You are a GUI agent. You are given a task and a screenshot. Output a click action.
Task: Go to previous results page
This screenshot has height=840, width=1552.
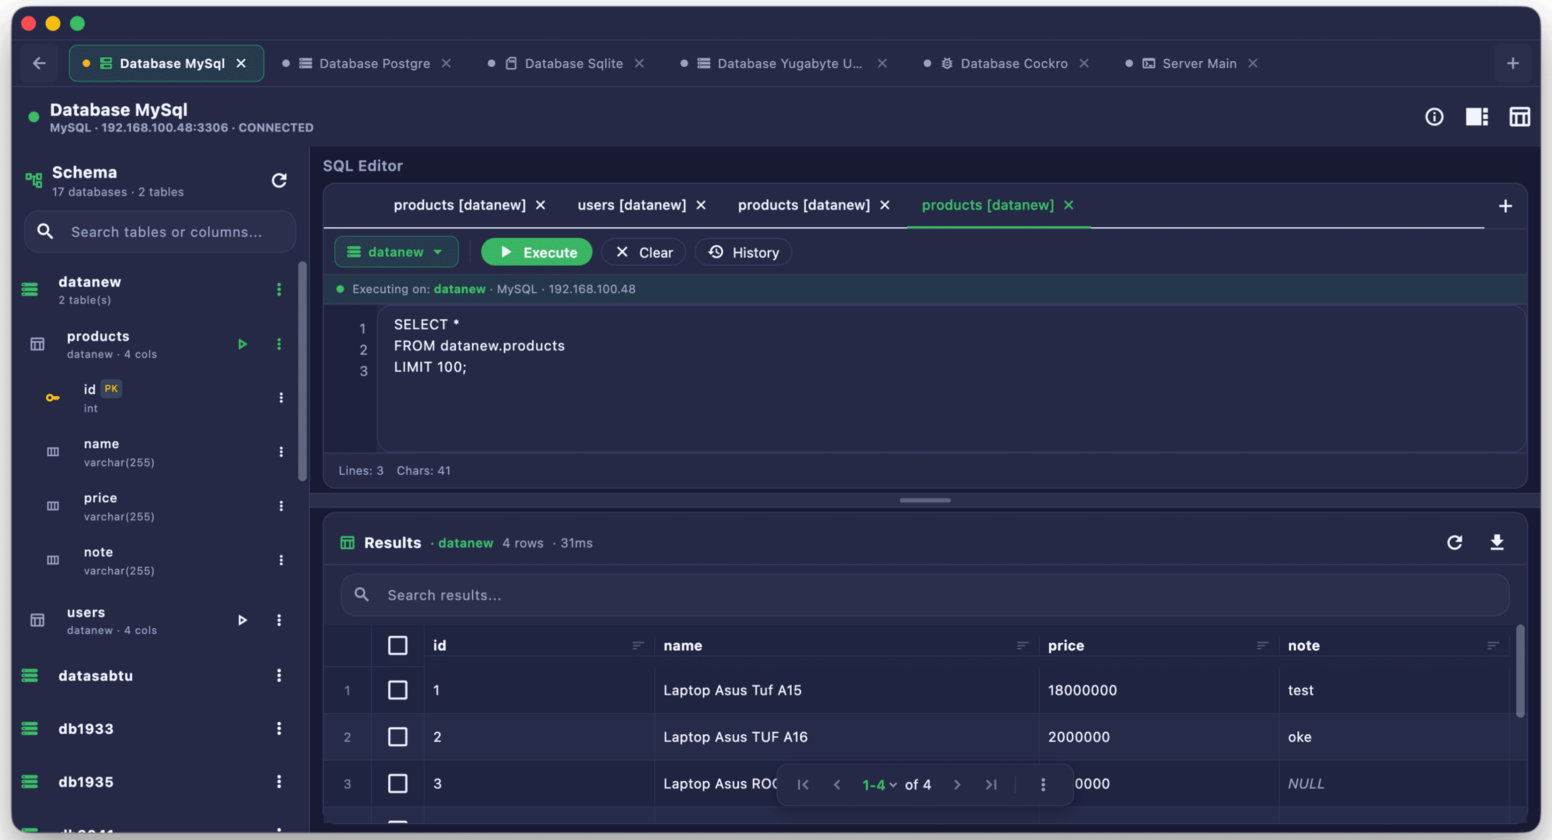[x=837, y=785]
